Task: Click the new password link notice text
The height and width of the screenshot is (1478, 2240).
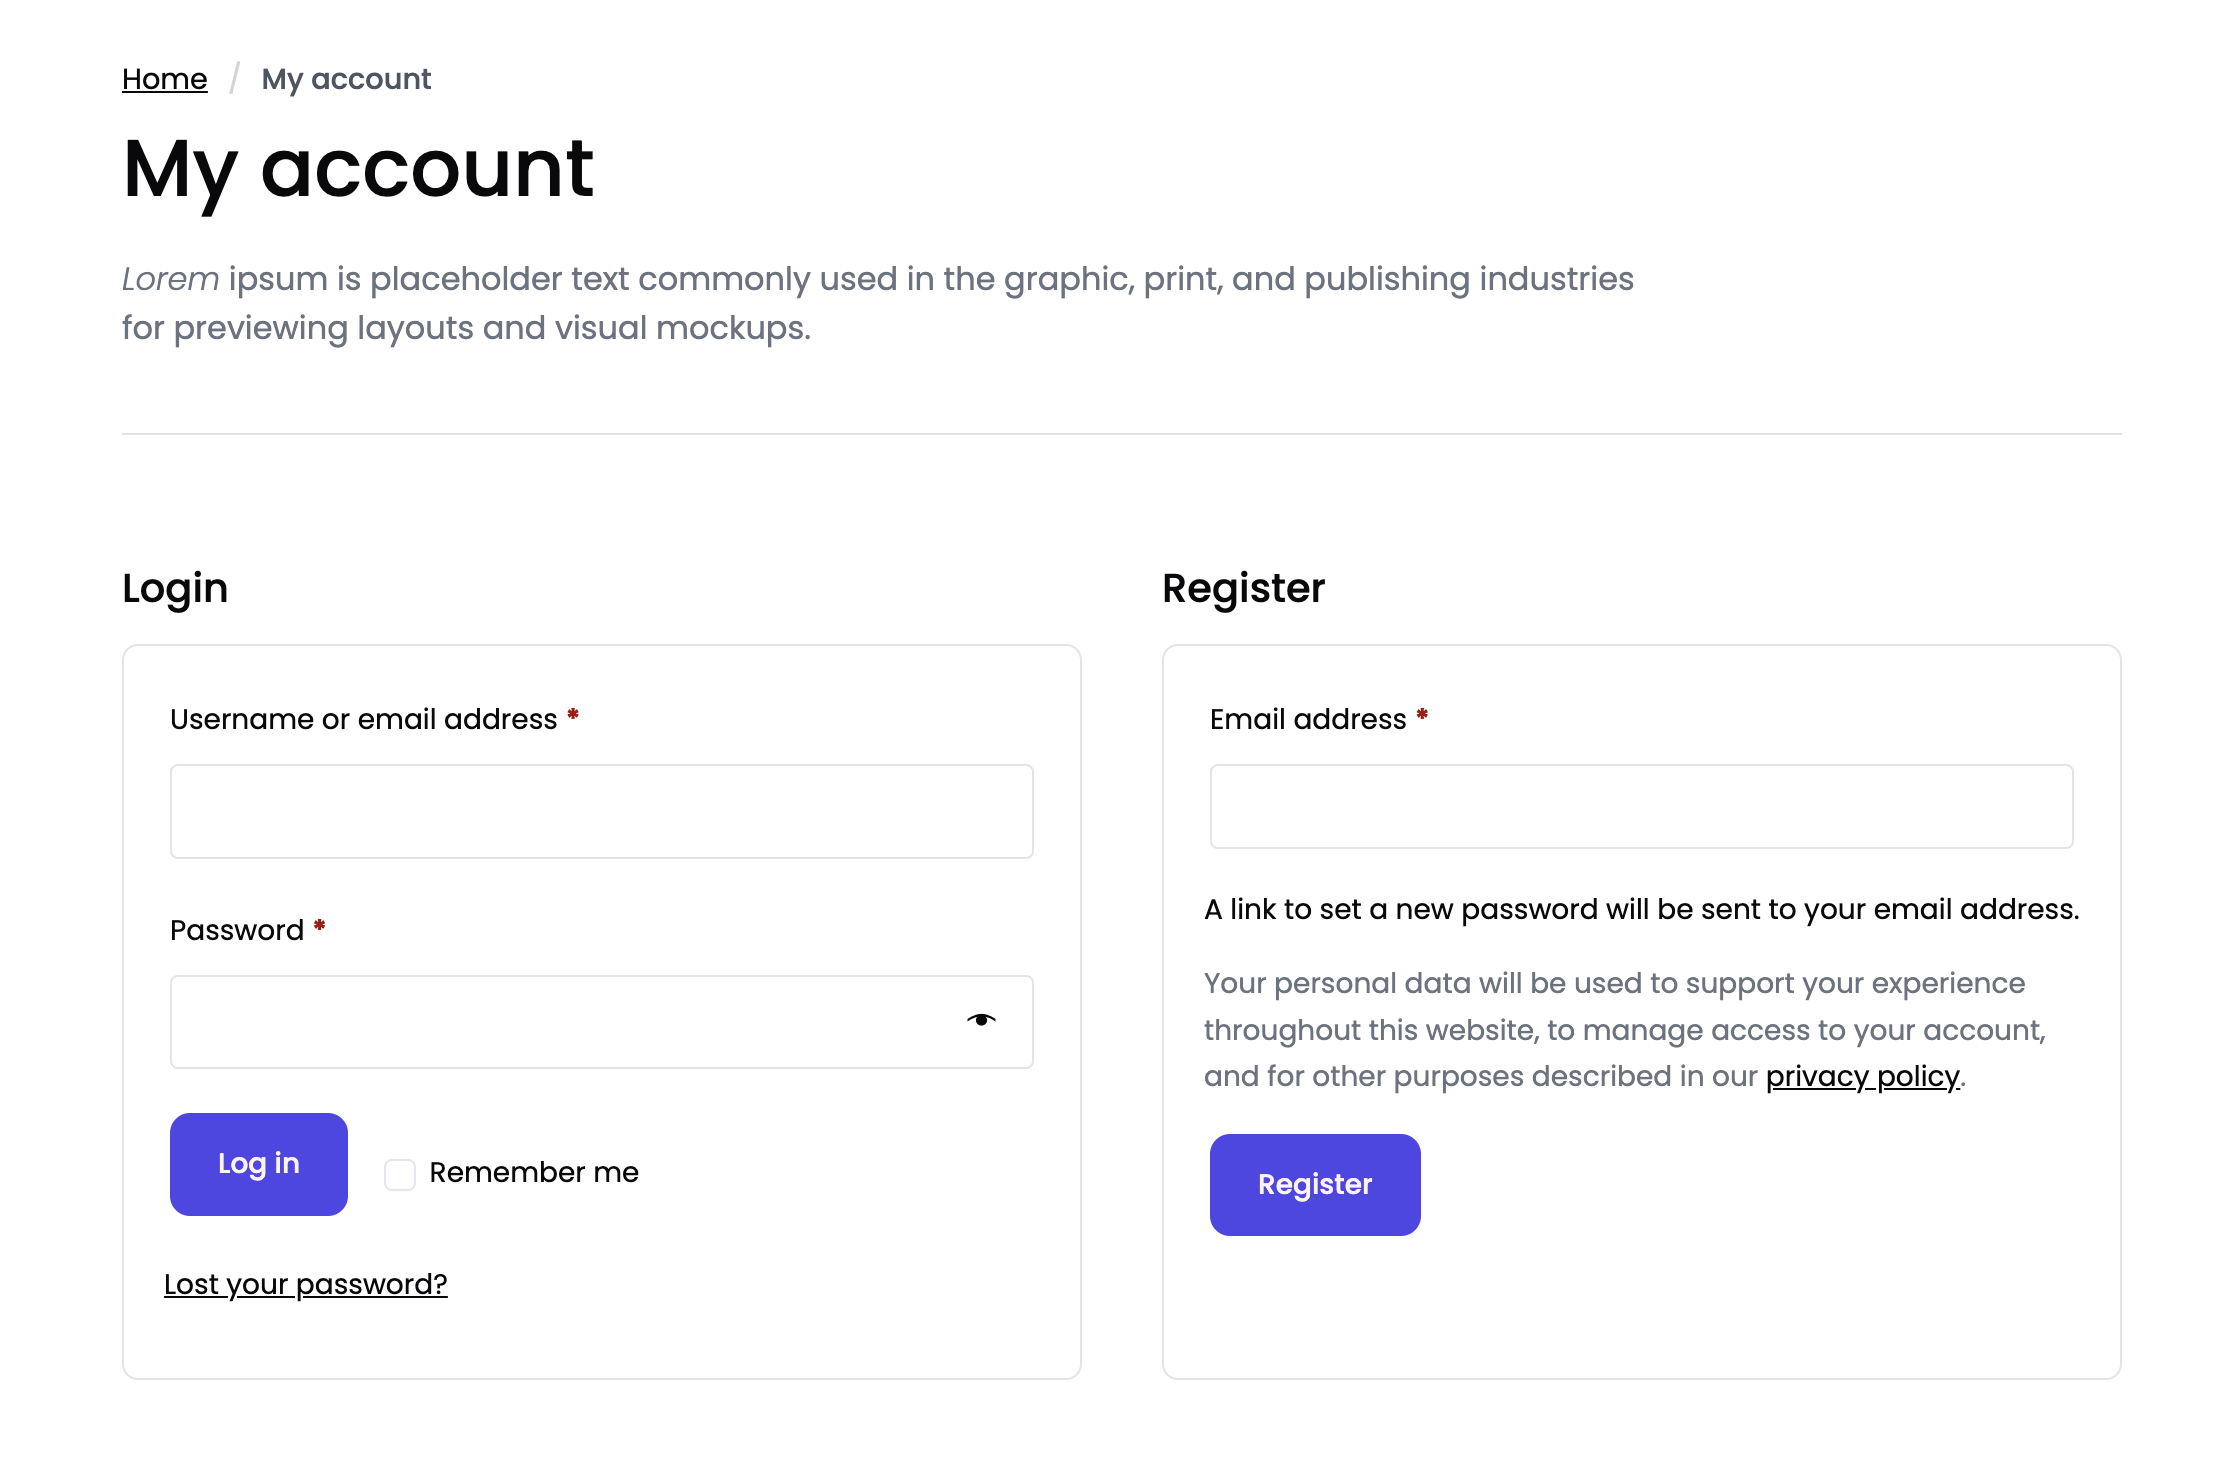Action: tap(1641, 909)
